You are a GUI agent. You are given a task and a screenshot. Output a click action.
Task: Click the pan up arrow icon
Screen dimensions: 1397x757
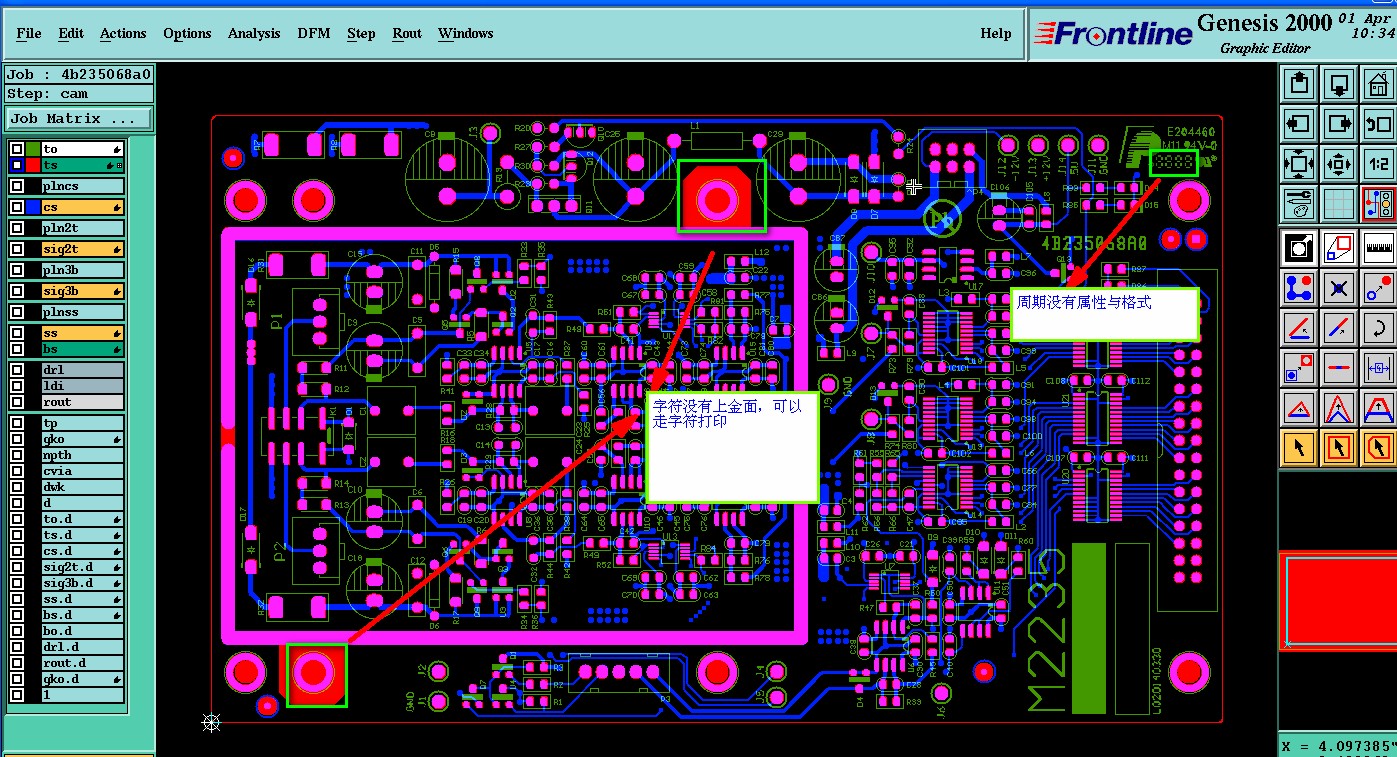[1298, 84]
